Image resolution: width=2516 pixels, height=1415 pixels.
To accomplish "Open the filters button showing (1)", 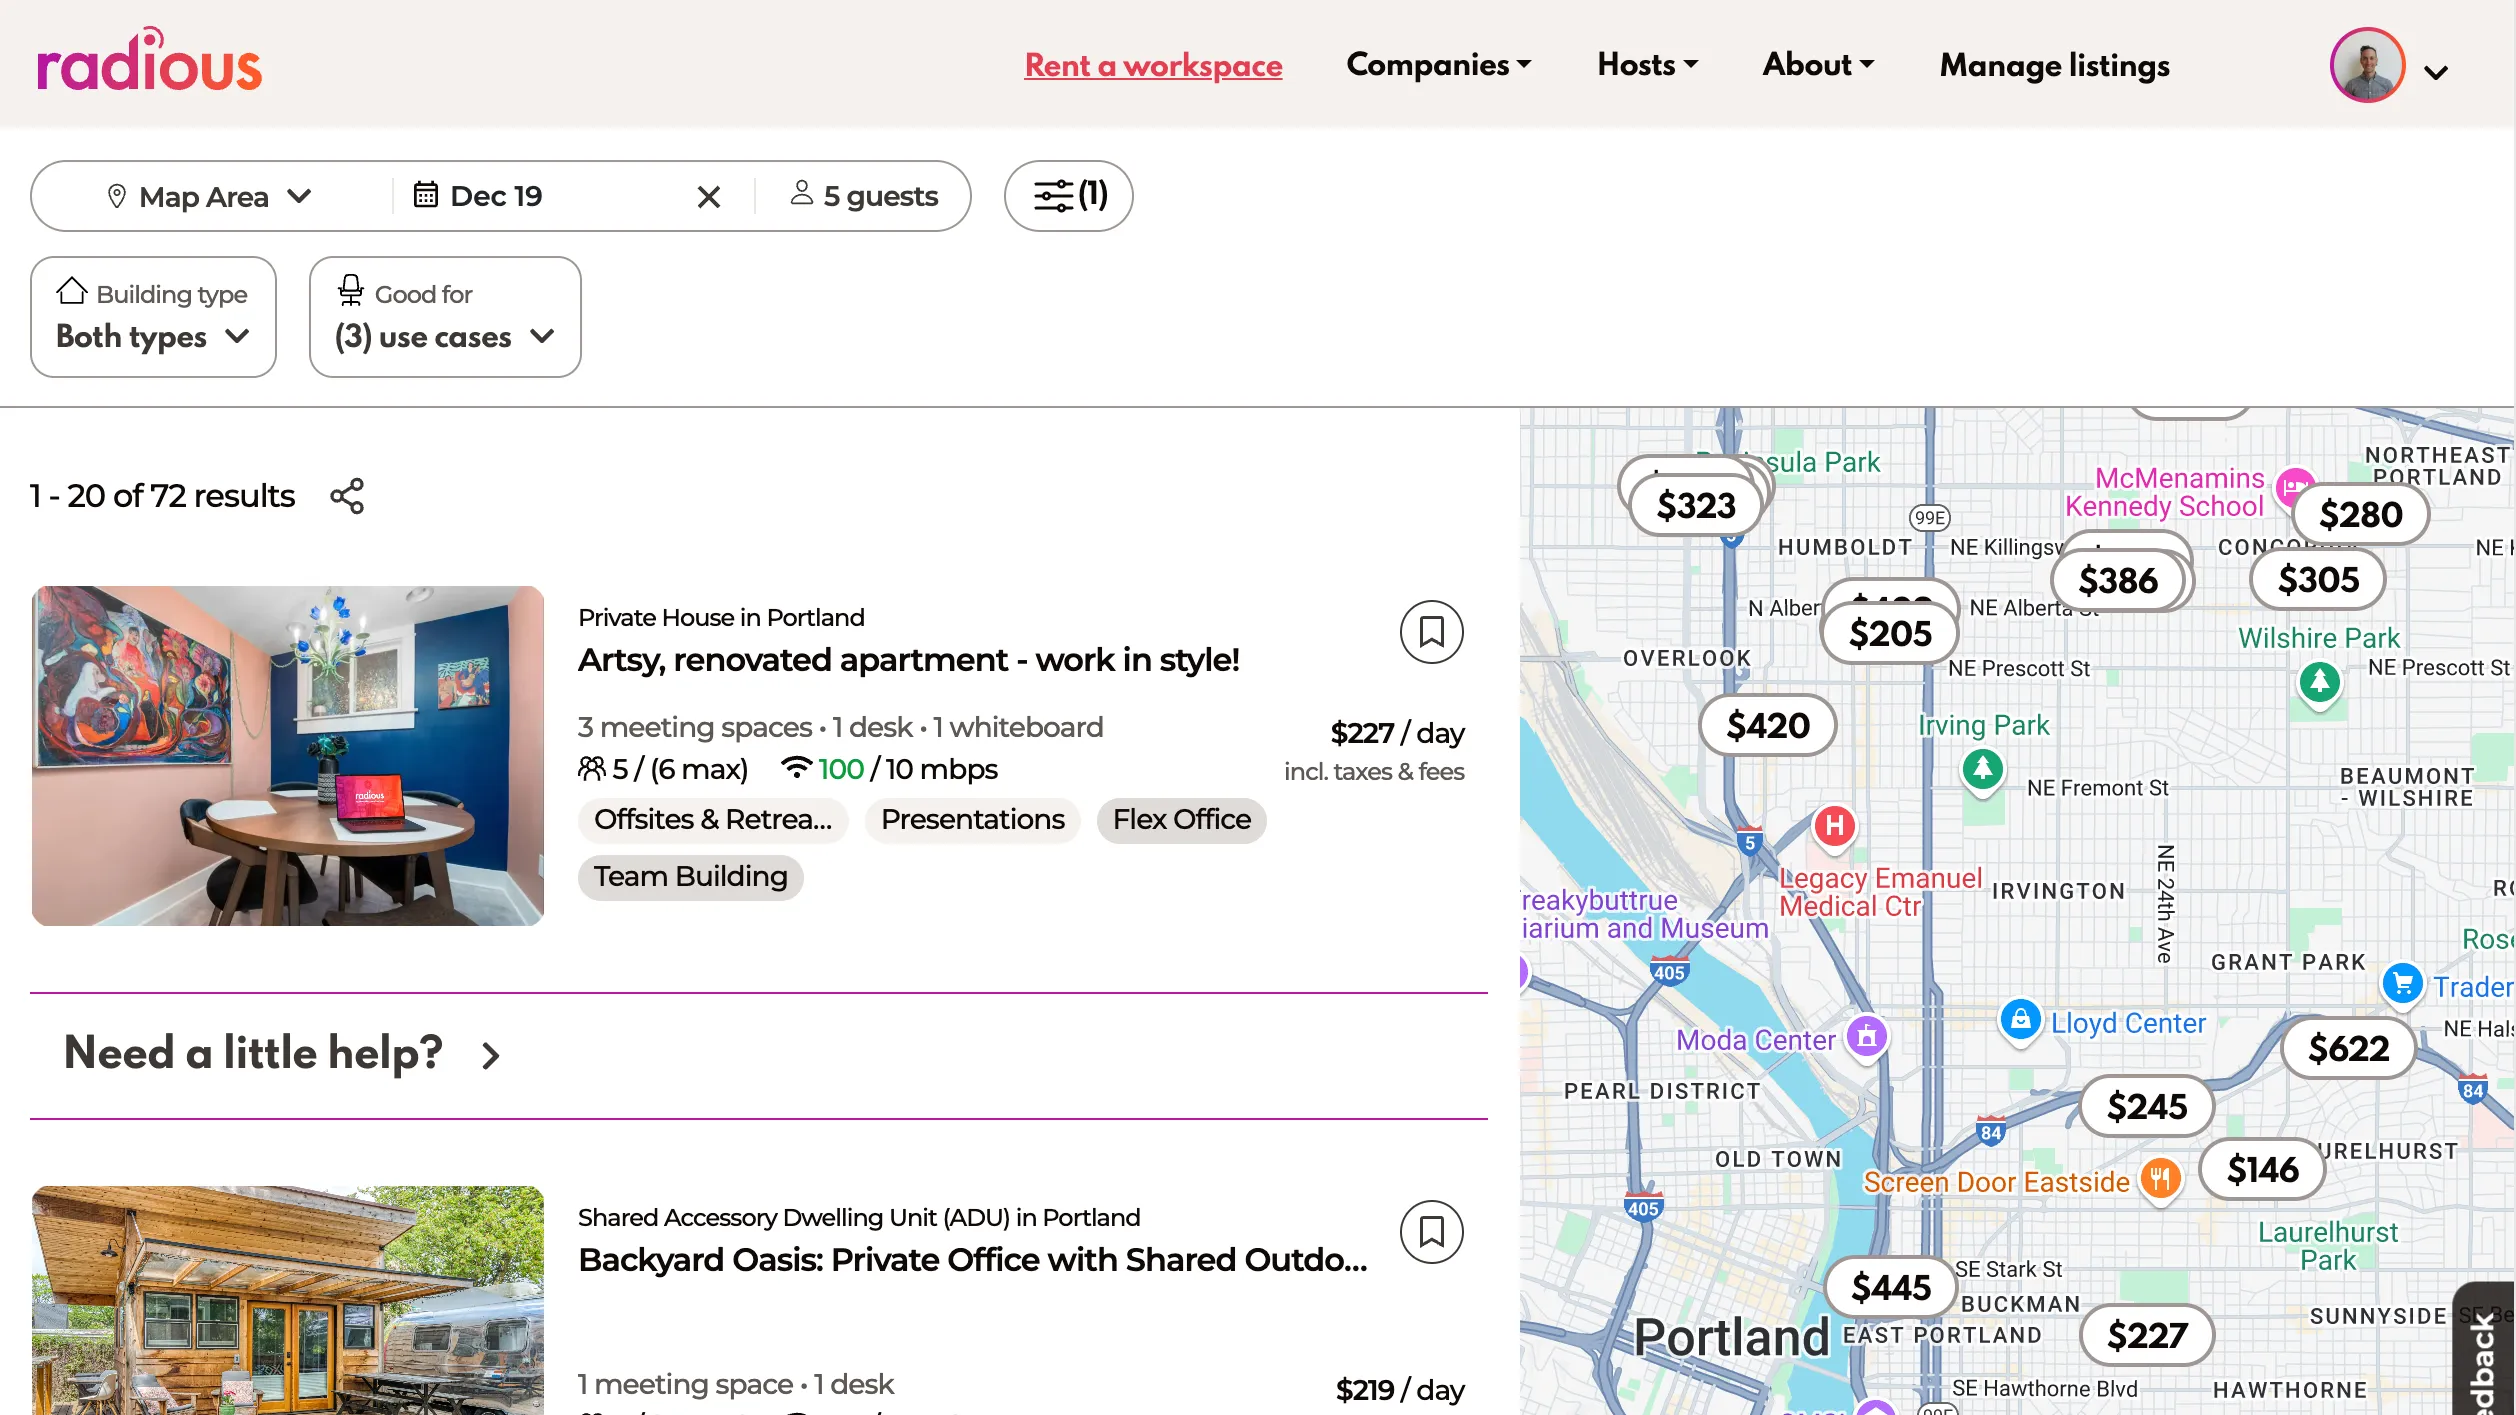I will tap(1068, 196).
